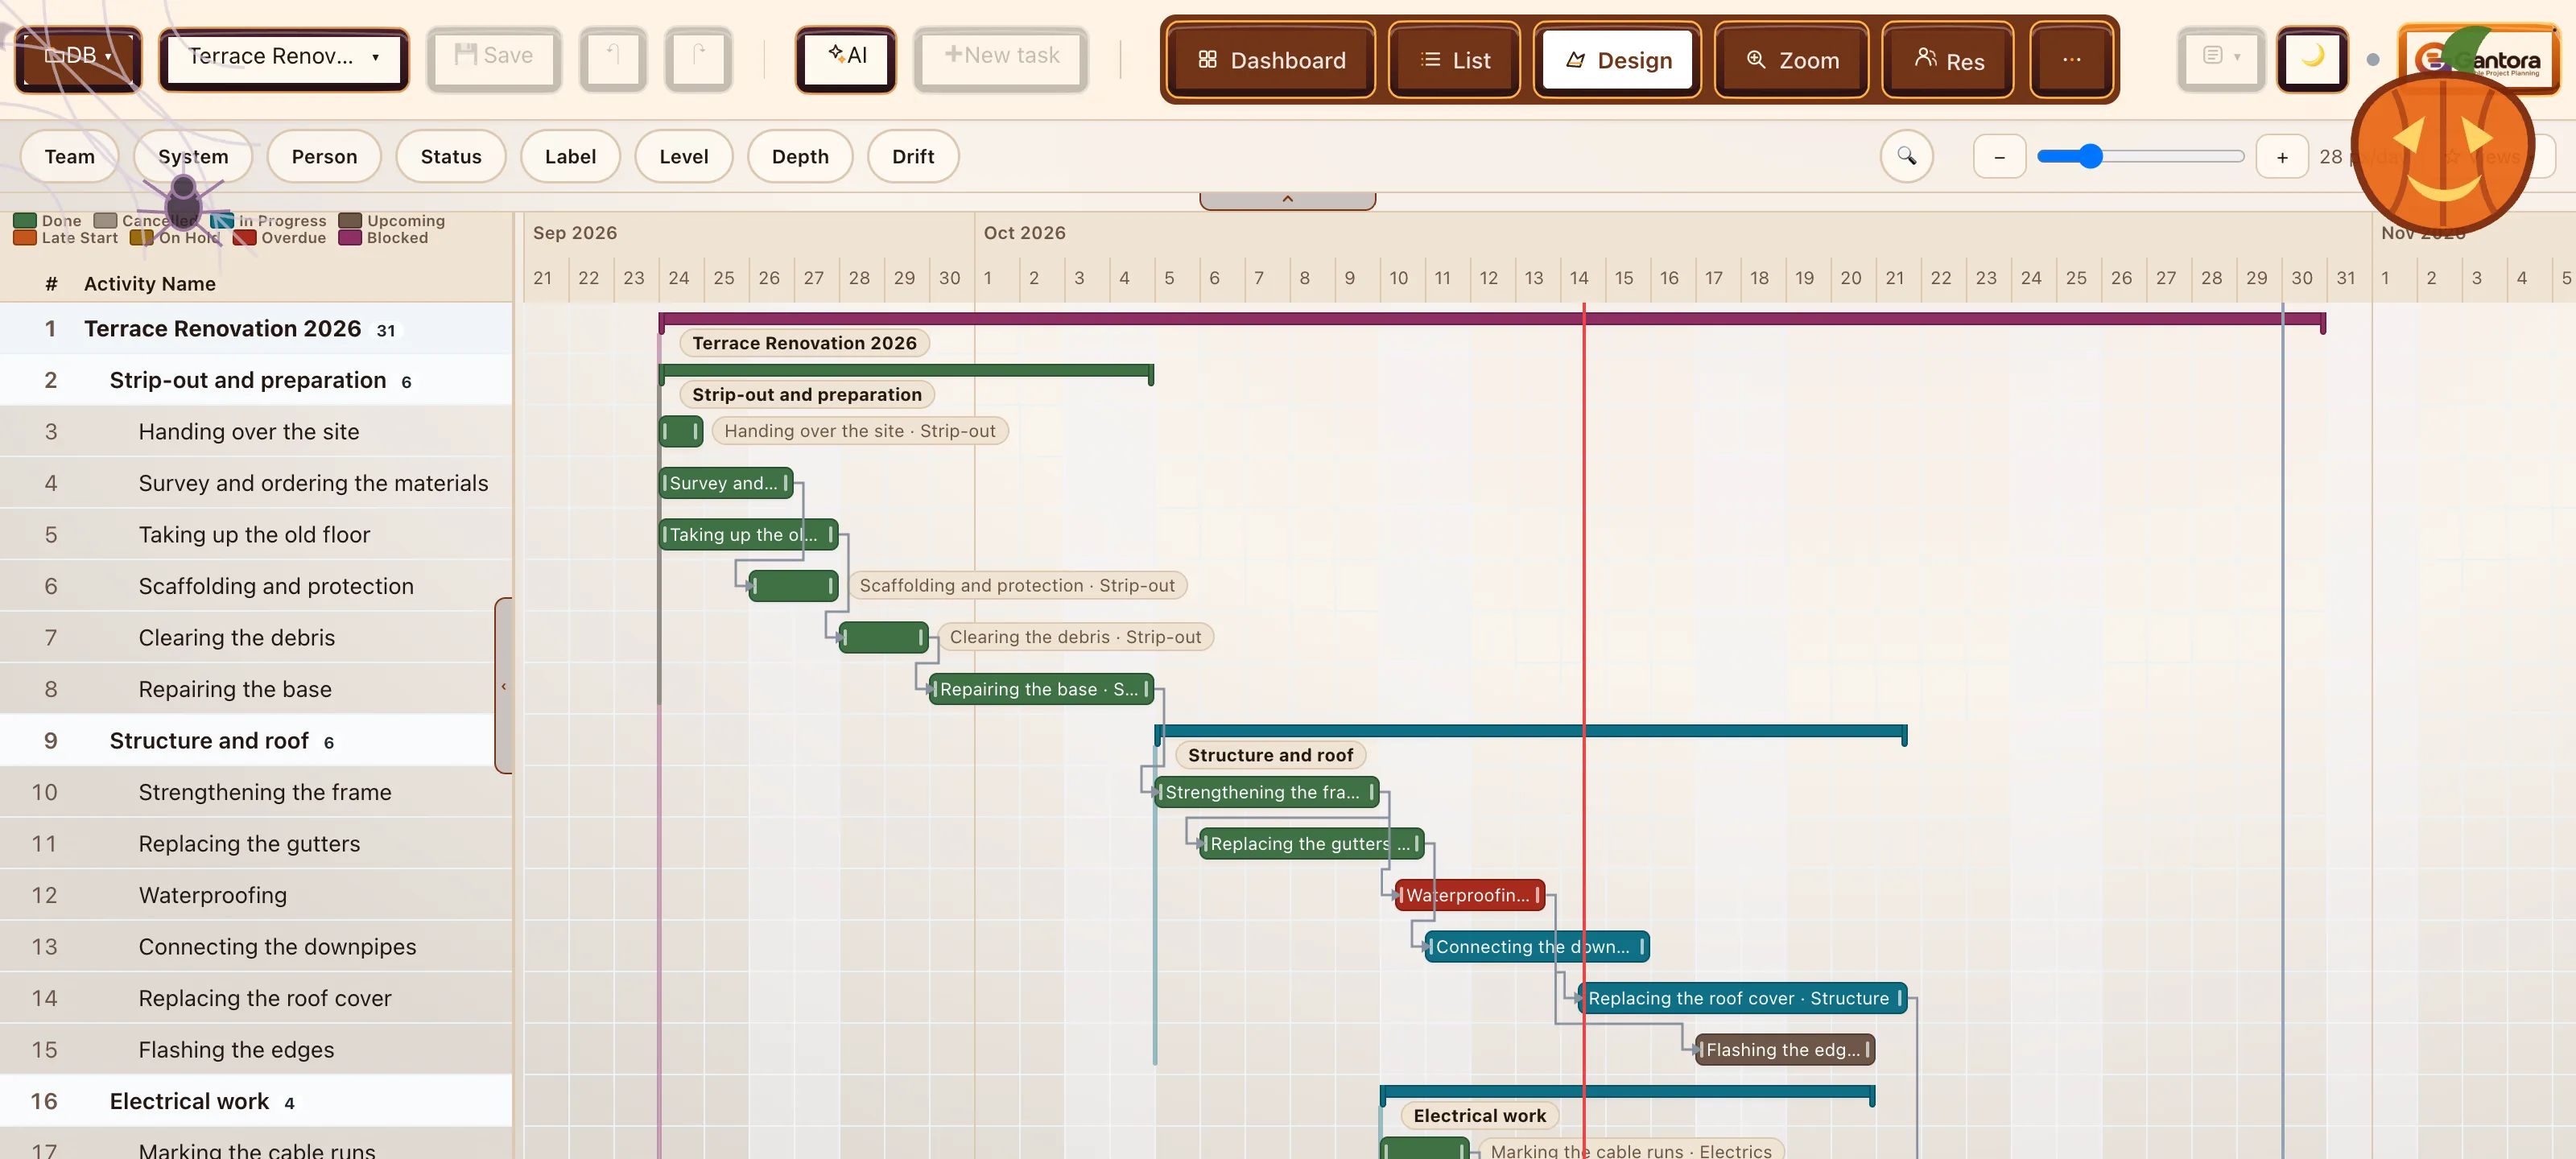Toggle the Person grouping chip
Viewport: 2576px width, 1159px height.
(x=324, y=156)
